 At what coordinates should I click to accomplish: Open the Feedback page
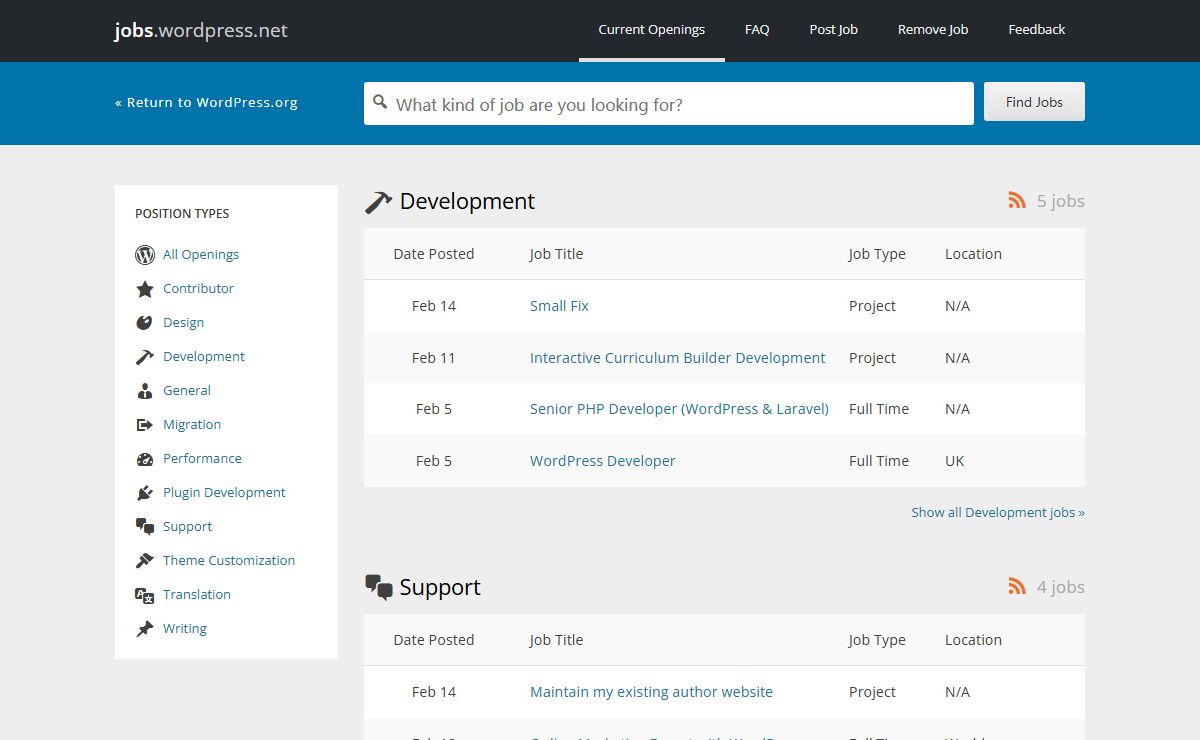1037,30
